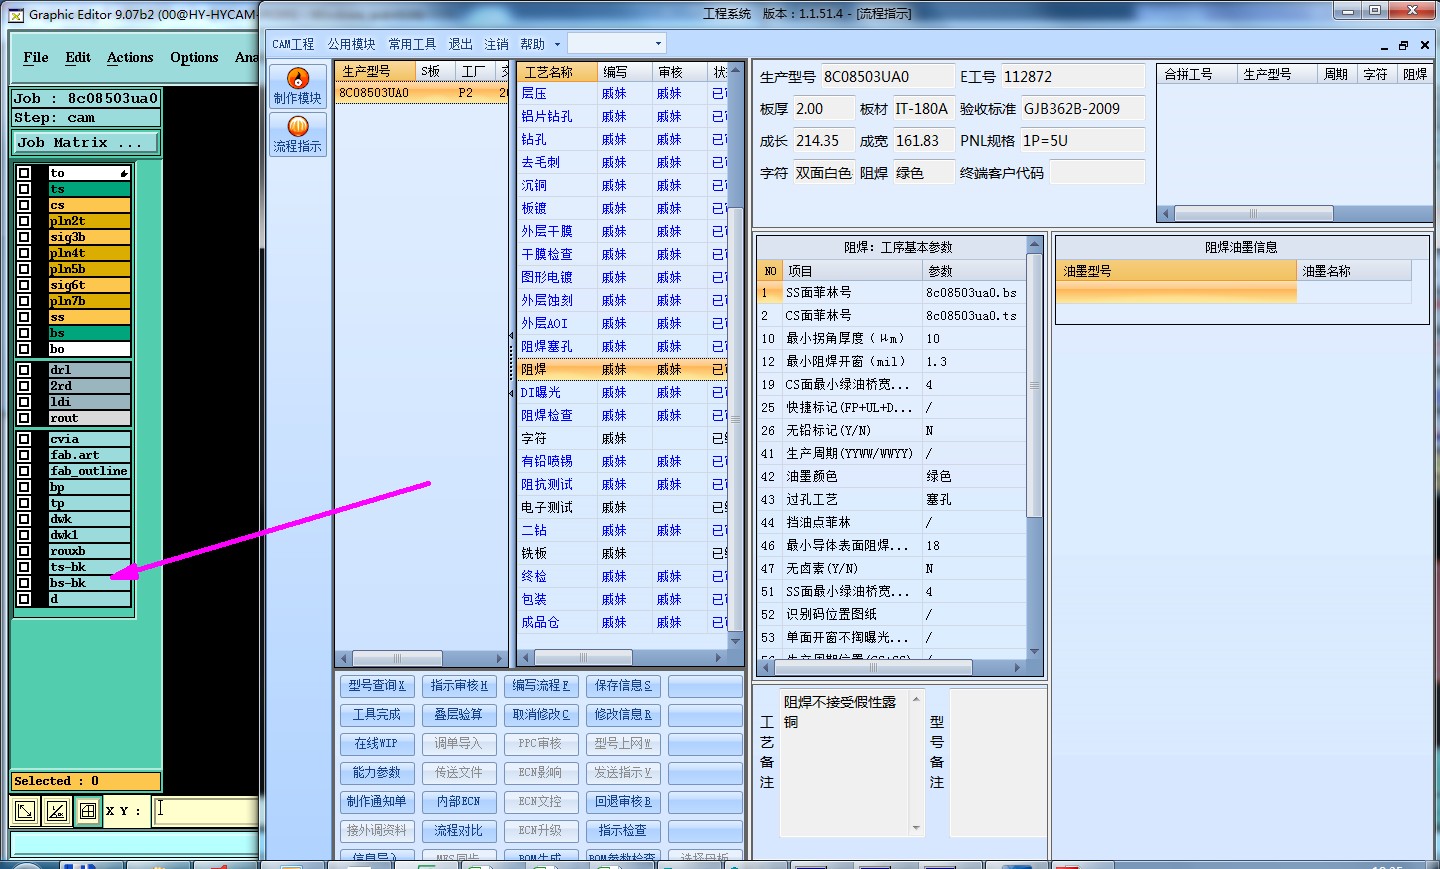Toggle checkbox for layer bs-bk
Image resolution: width=1440 pixels, height=869 pixels.
tap(24, 583)
